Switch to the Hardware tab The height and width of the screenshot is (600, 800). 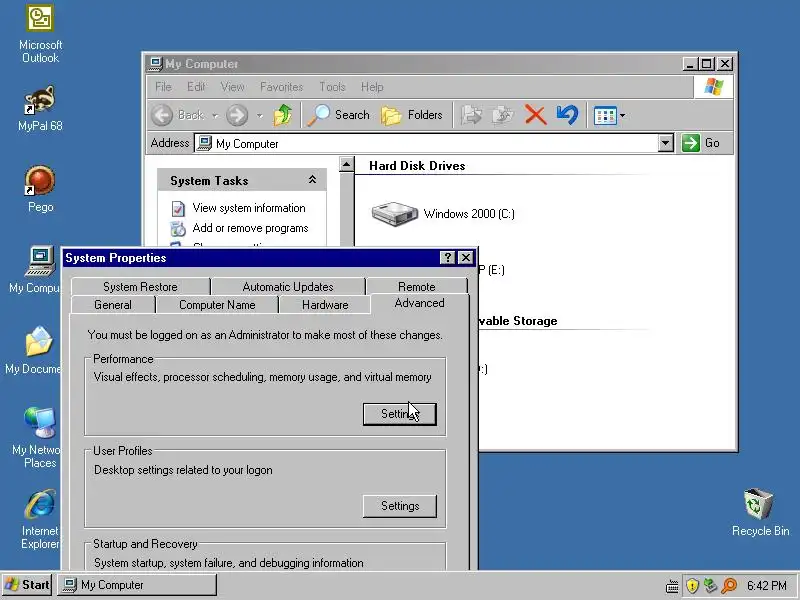(x=325, y=305)
